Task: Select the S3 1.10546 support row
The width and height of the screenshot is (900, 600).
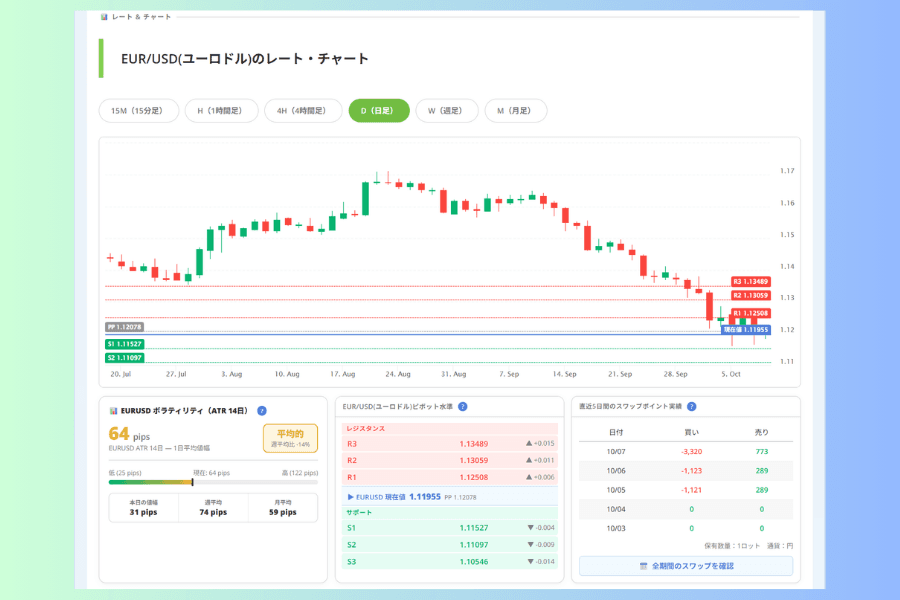Action: point(449,562)
